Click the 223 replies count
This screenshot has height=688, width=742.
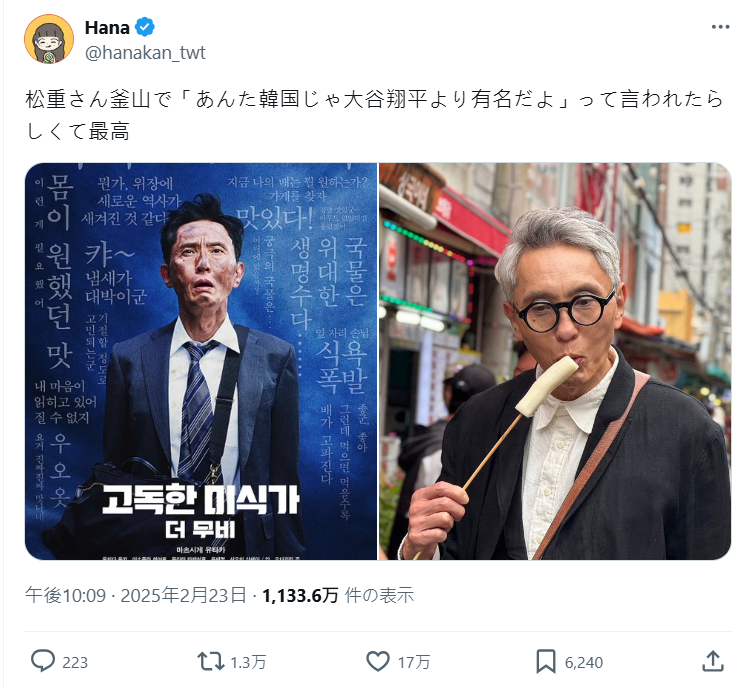75,662
